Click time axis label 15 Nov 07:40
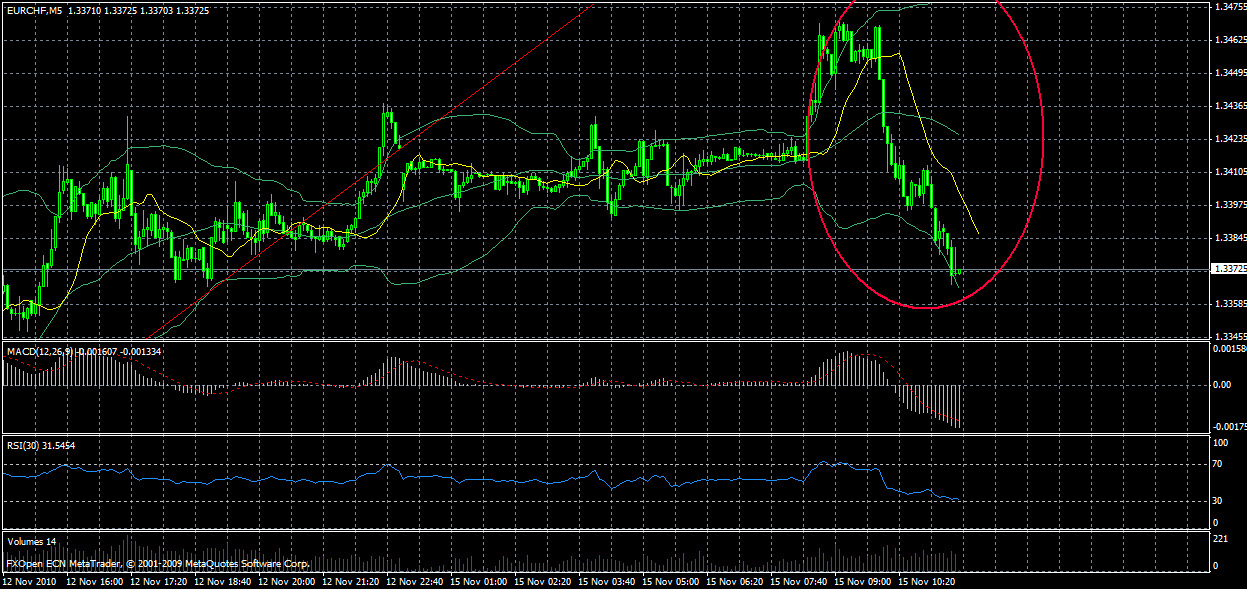This screenshot has height=589, width=1247. (x=800, y=580)
